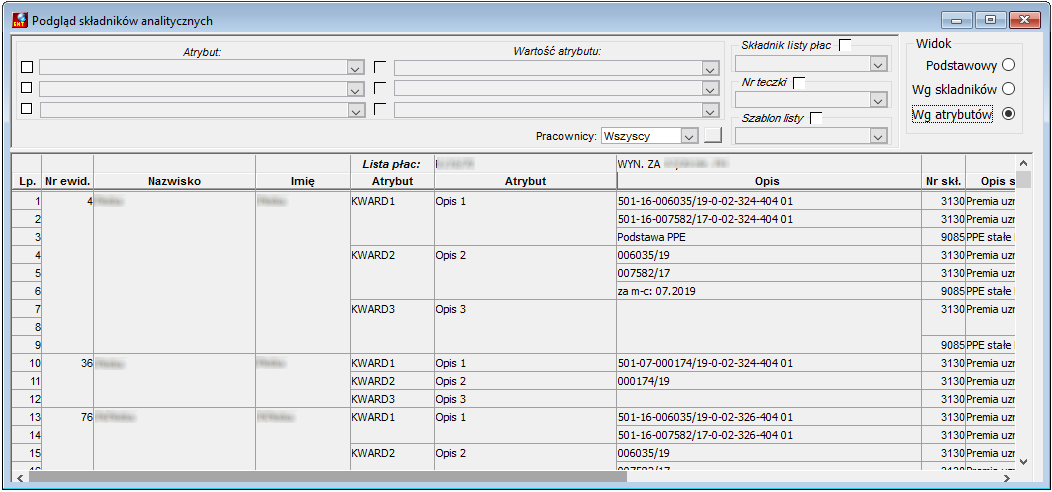Click the application icon in title bar
This screenshot has width=1052, height=492.
(19, 20)
